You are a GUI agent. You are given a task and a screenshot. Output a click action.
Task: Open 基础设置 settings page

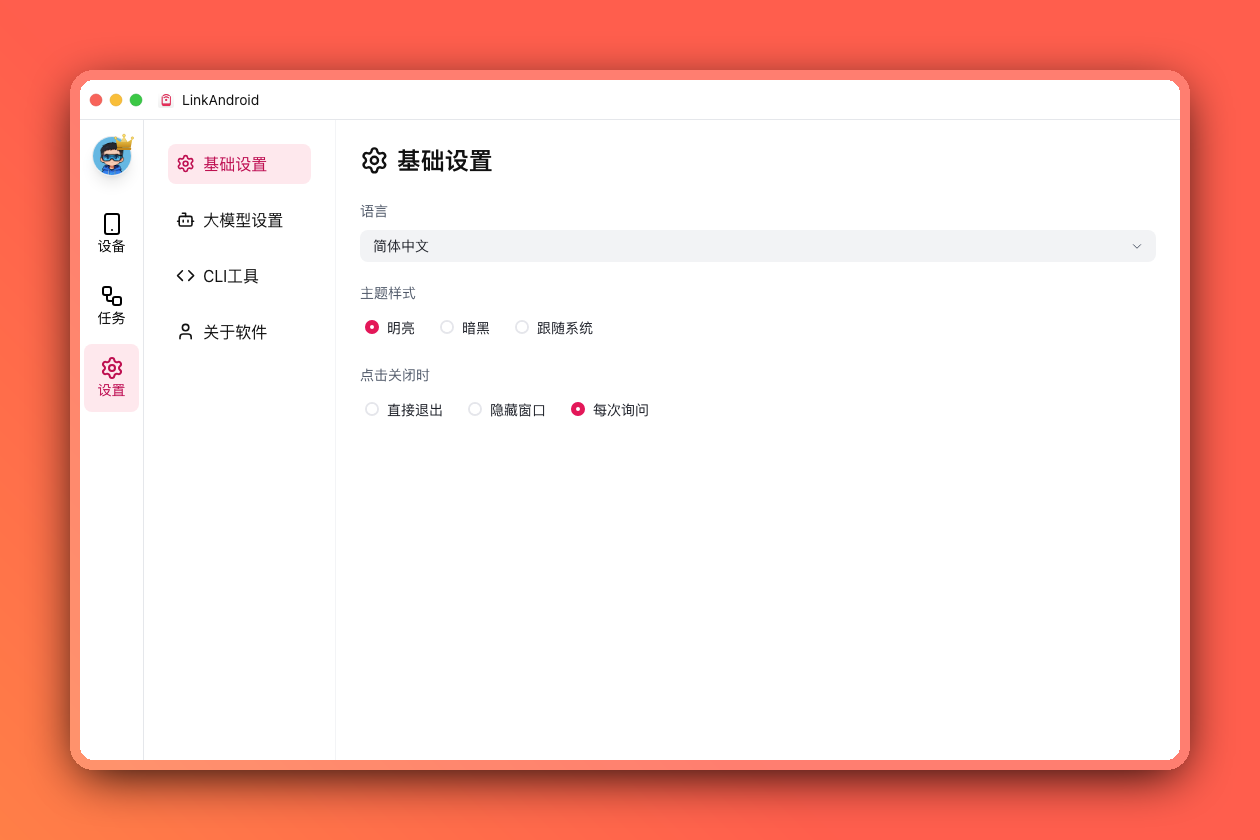click(239, 164)
